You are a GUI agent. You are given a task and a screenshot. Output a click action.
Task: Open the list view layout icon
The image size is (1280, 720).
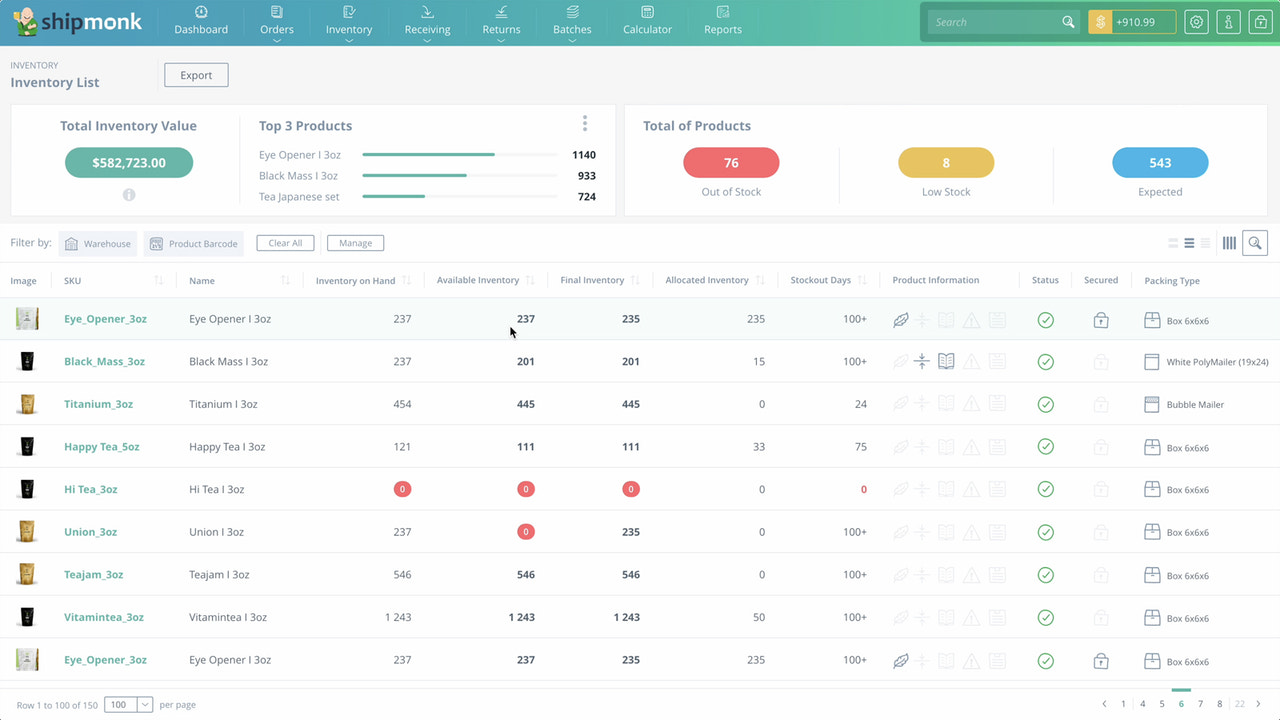click(1189, 242)
